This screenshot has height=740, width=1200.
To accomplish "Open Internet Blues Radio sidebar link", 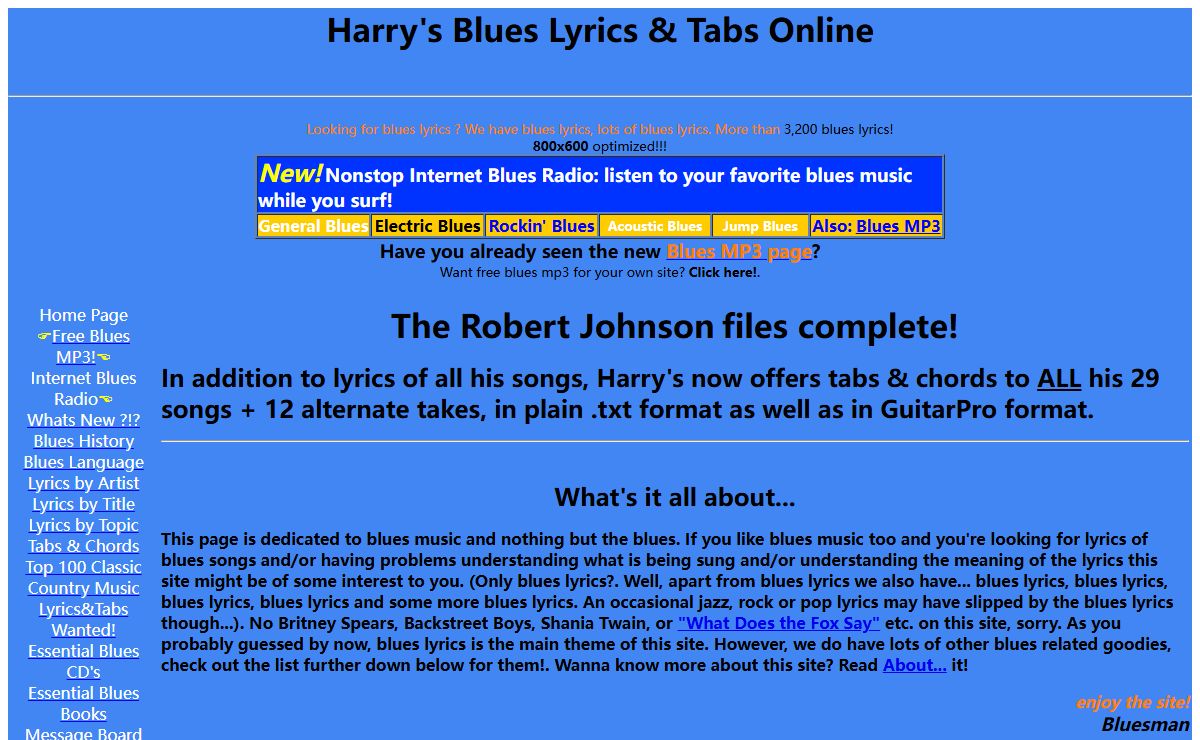I will 83,388.
